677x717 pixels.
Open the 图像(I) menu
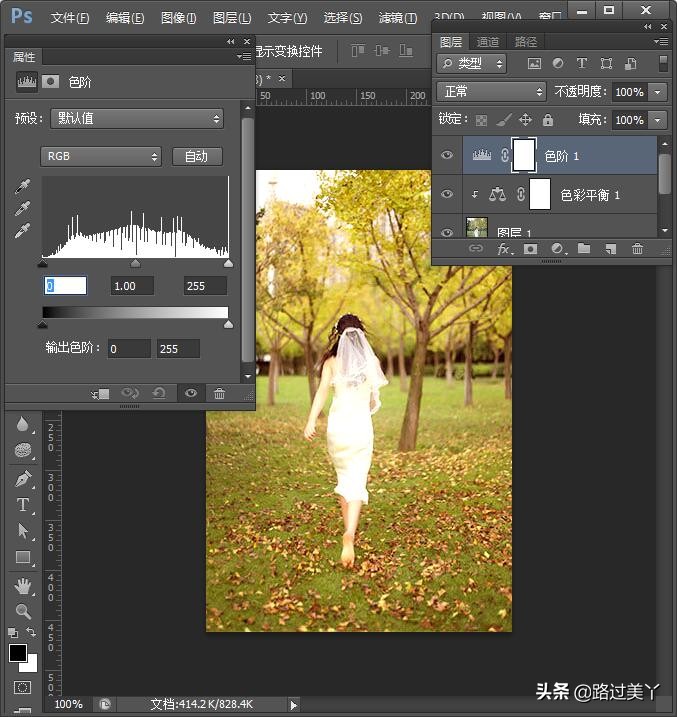178,18
